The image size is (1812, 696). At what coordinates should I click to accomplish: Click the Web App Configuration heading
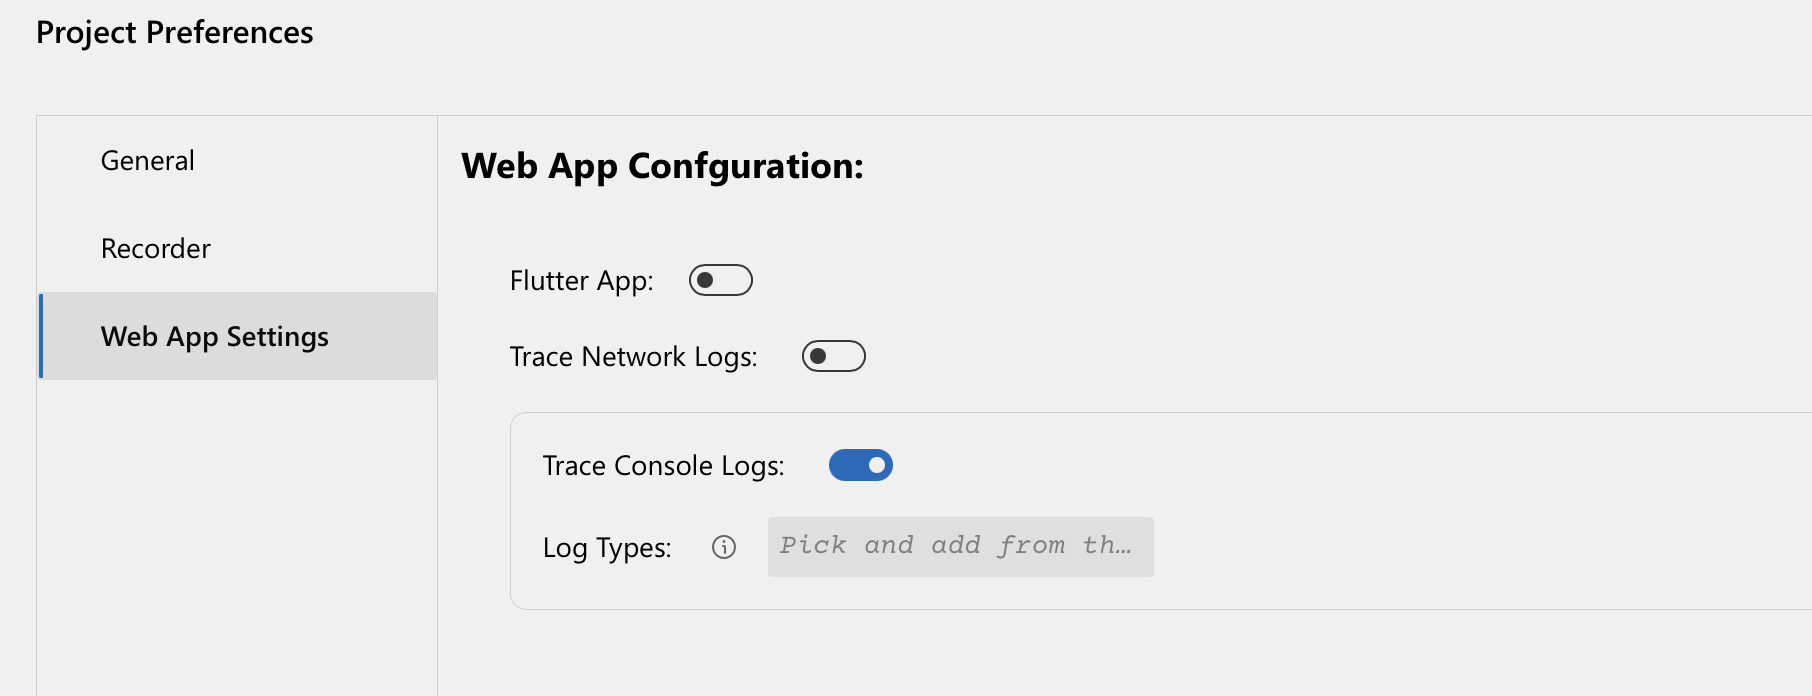[662, 166]
